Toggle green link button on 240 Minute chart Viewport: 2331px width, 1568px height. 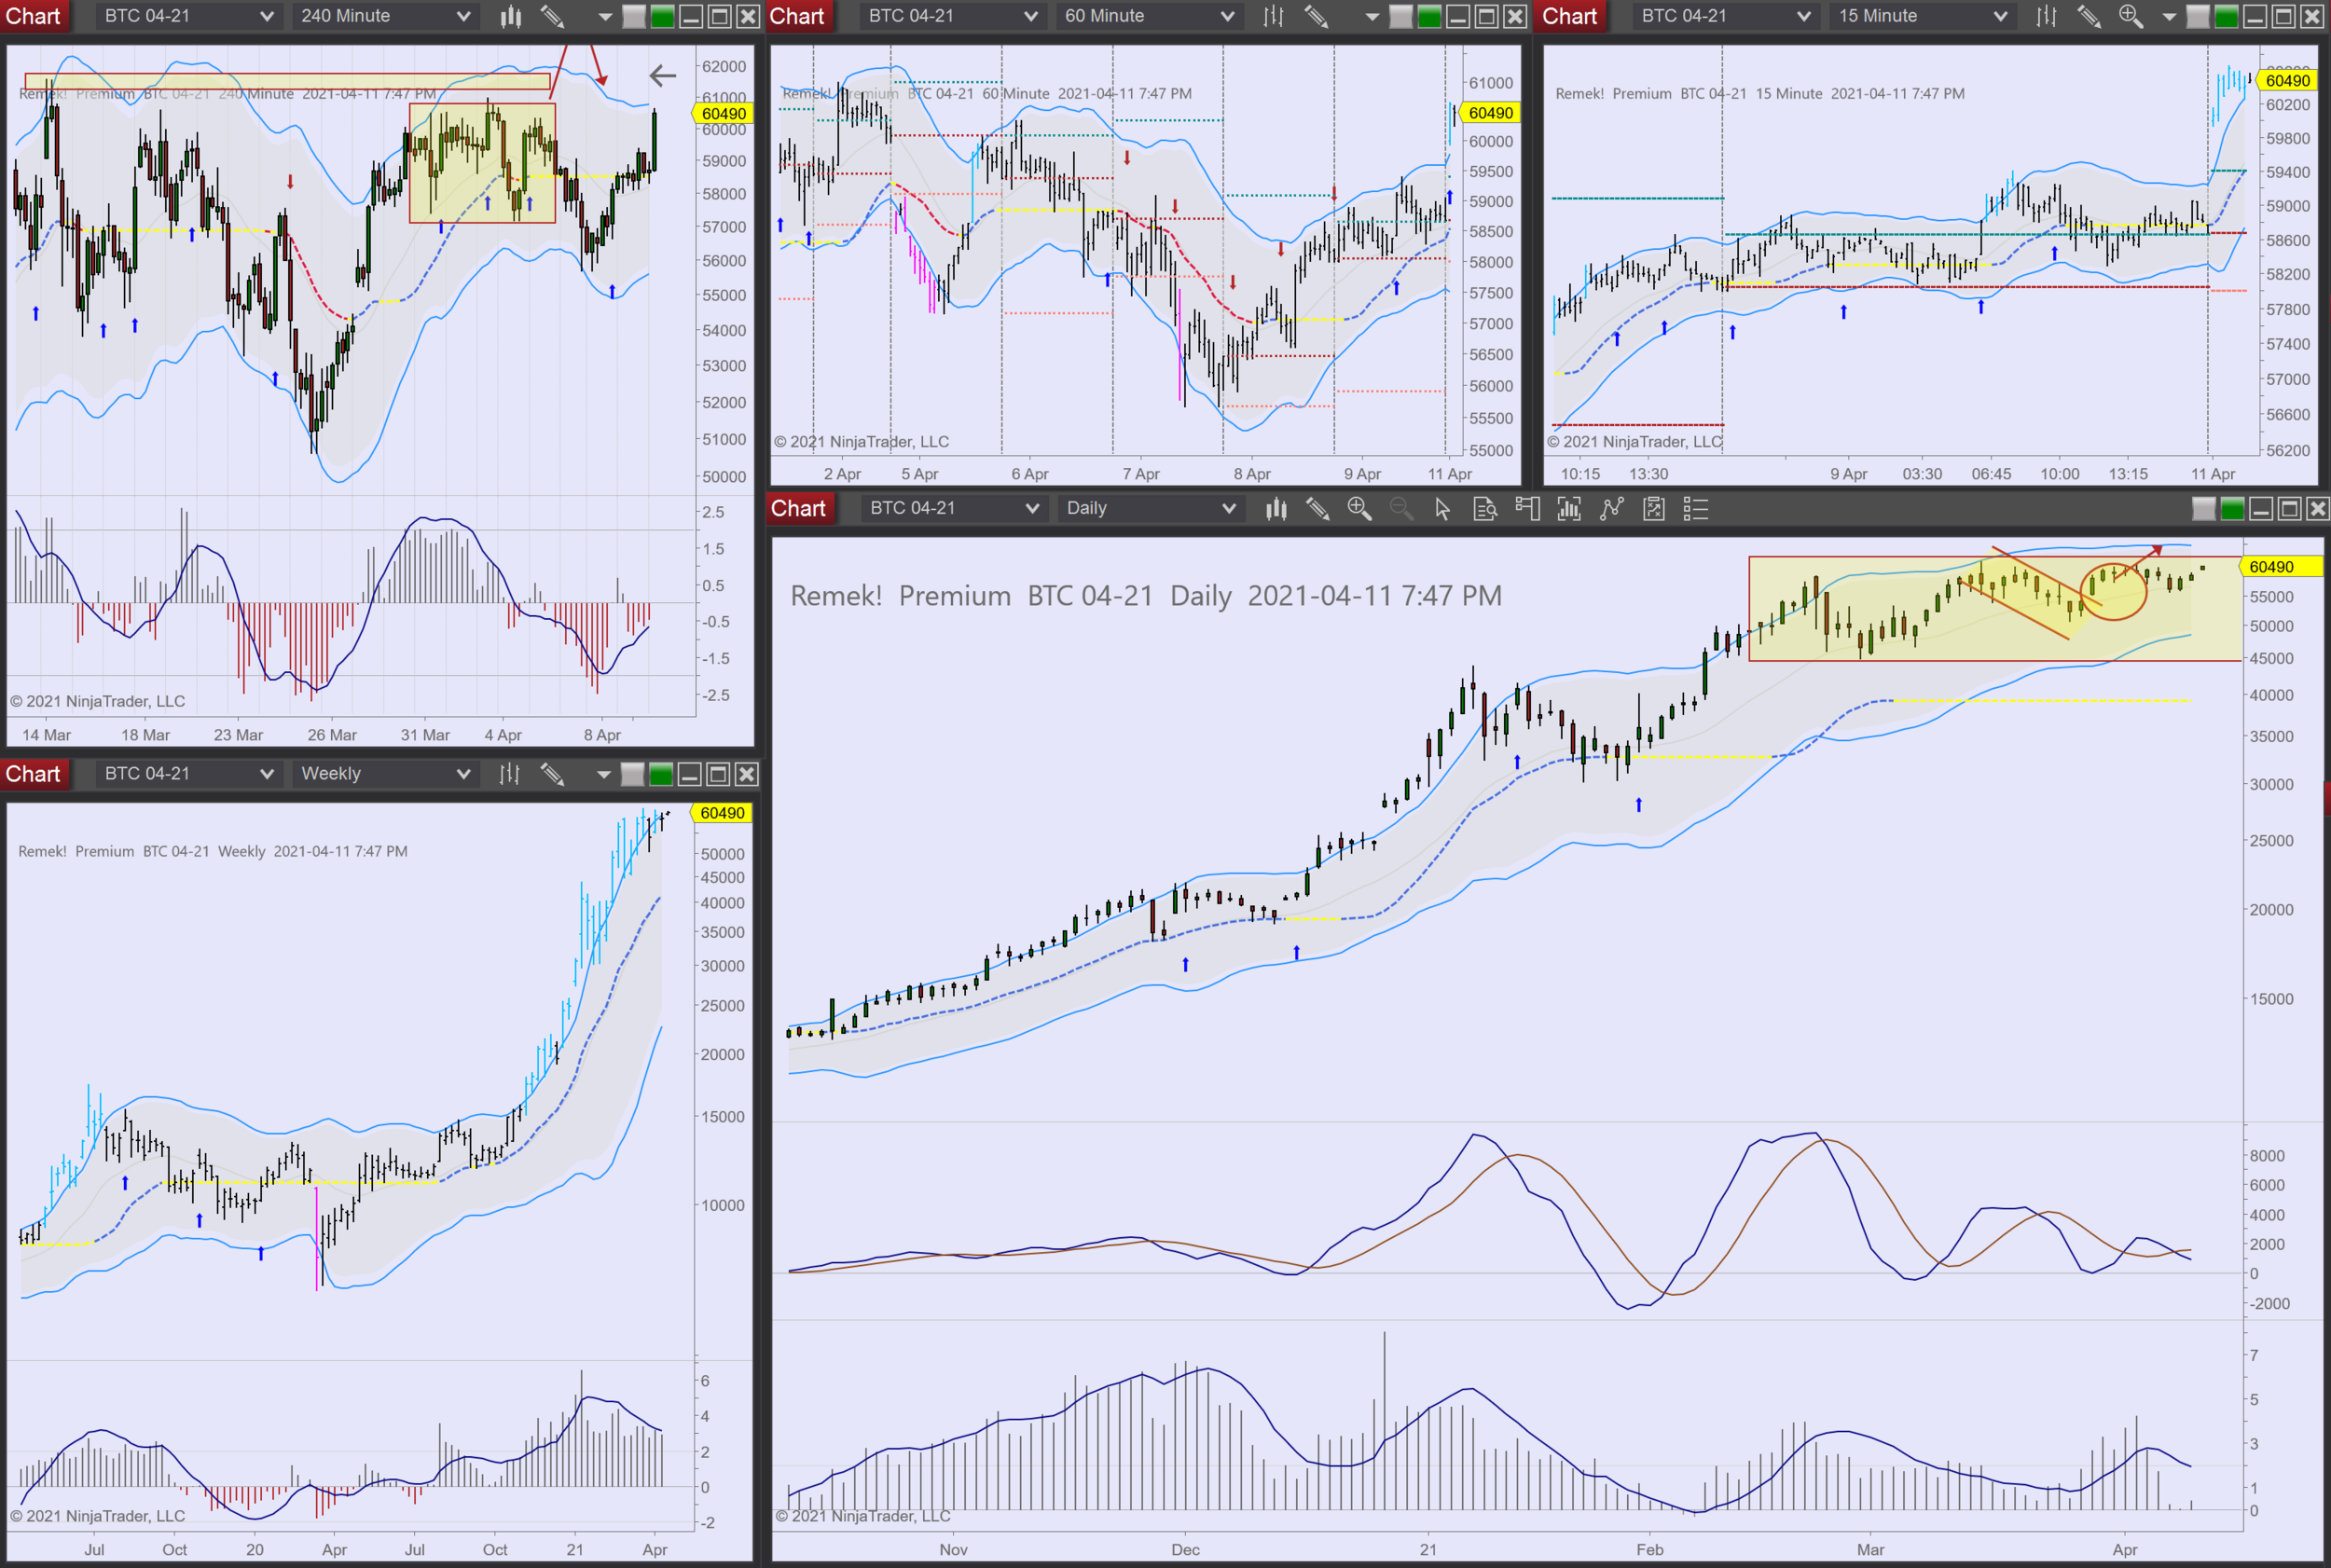click(x=662, y=16)
